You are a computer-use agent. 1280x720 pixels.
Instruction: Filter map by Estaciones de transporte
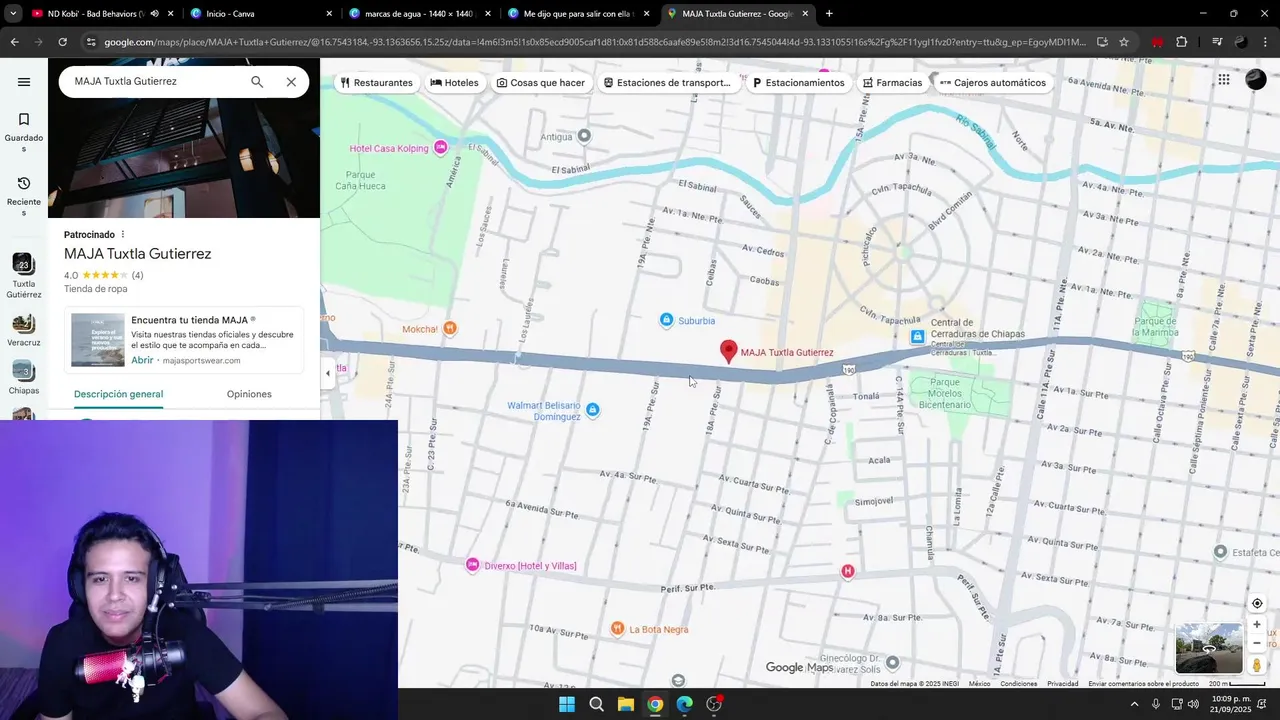[667, 83]
